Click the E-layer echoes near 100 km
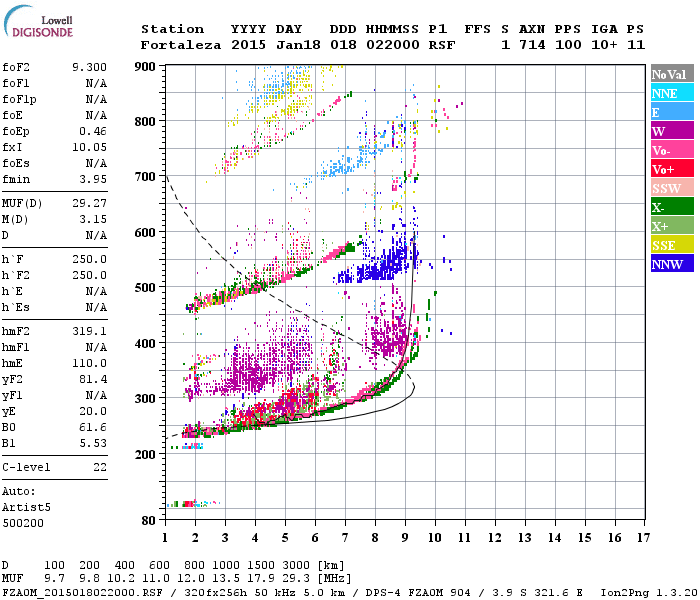 click(193, 504)
